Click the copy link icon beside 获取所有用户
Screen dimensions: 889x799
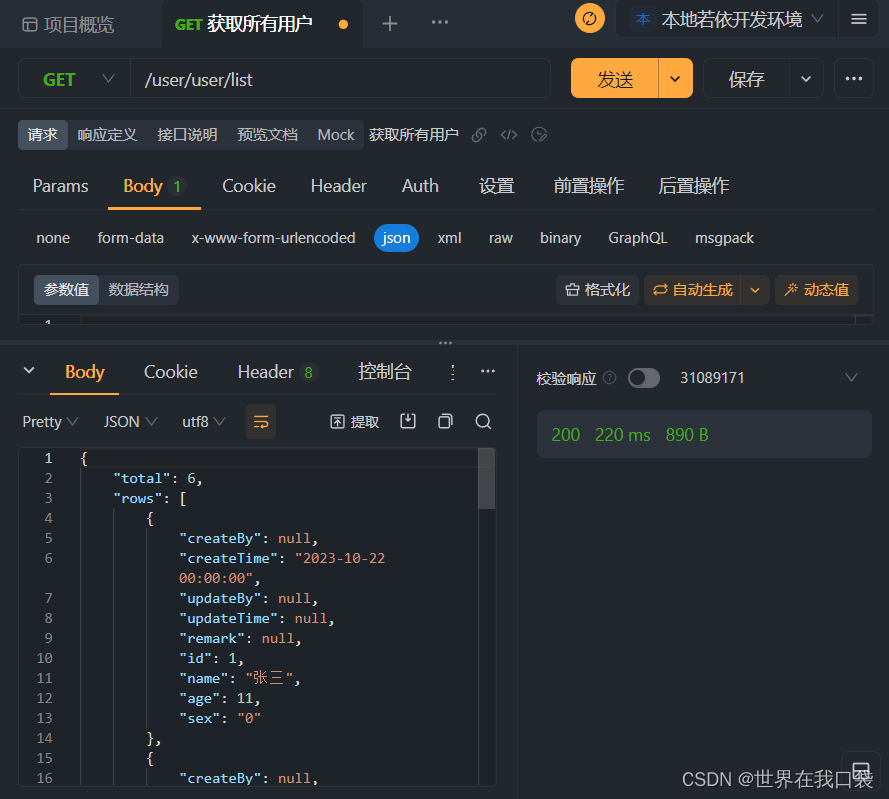[x=479, y=135]
